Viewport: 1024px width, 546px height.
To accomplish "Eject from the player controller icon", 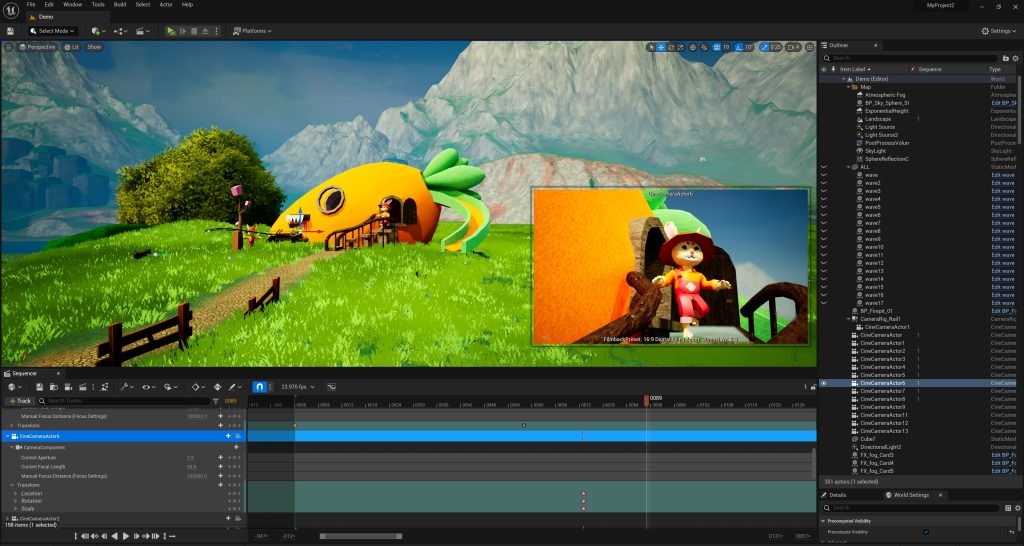I will 205,31.
